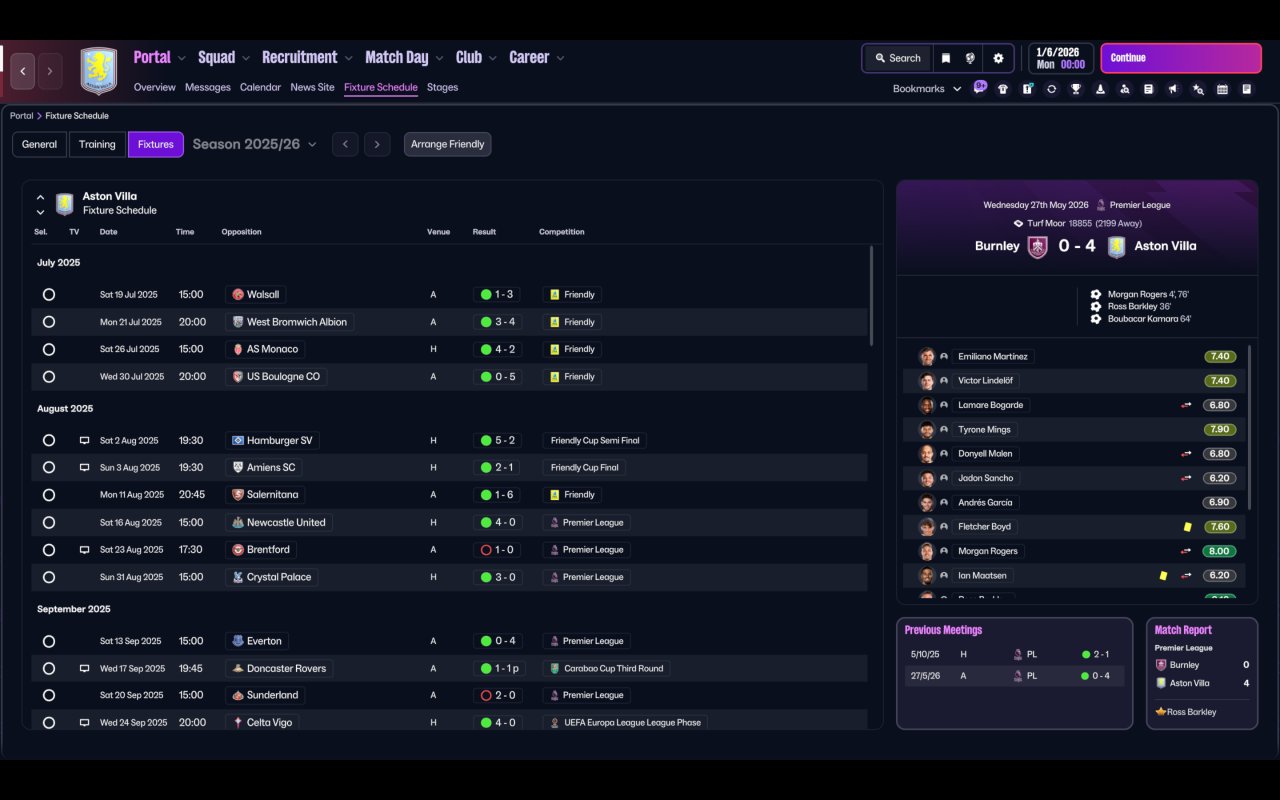This screenshot has height=800, width=1280.
Task: Open the notifications speech bubble with 9+ badge
Action: pos(979,88)
